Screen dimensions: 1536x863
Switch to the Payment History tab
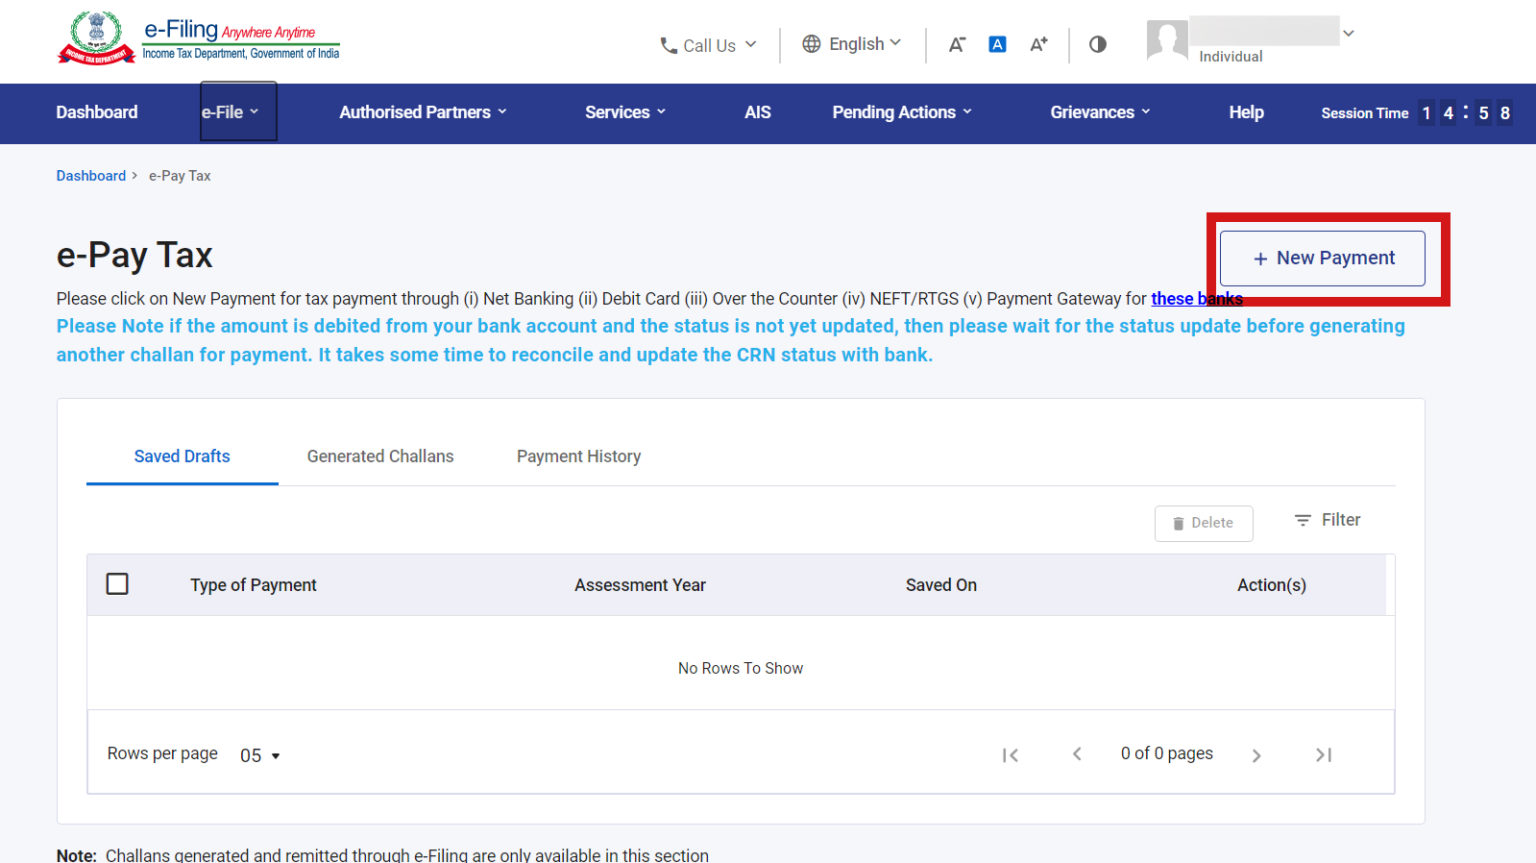[578, 456]
